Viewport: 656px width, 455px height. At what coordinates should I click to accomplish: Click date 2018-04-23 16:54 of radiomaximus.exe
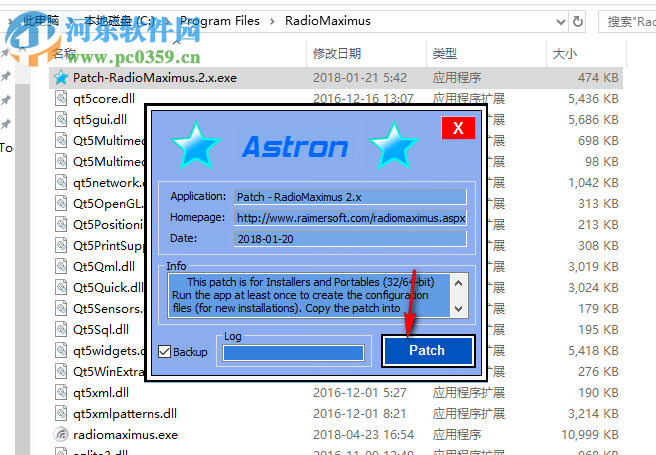(x=364, y=435)
